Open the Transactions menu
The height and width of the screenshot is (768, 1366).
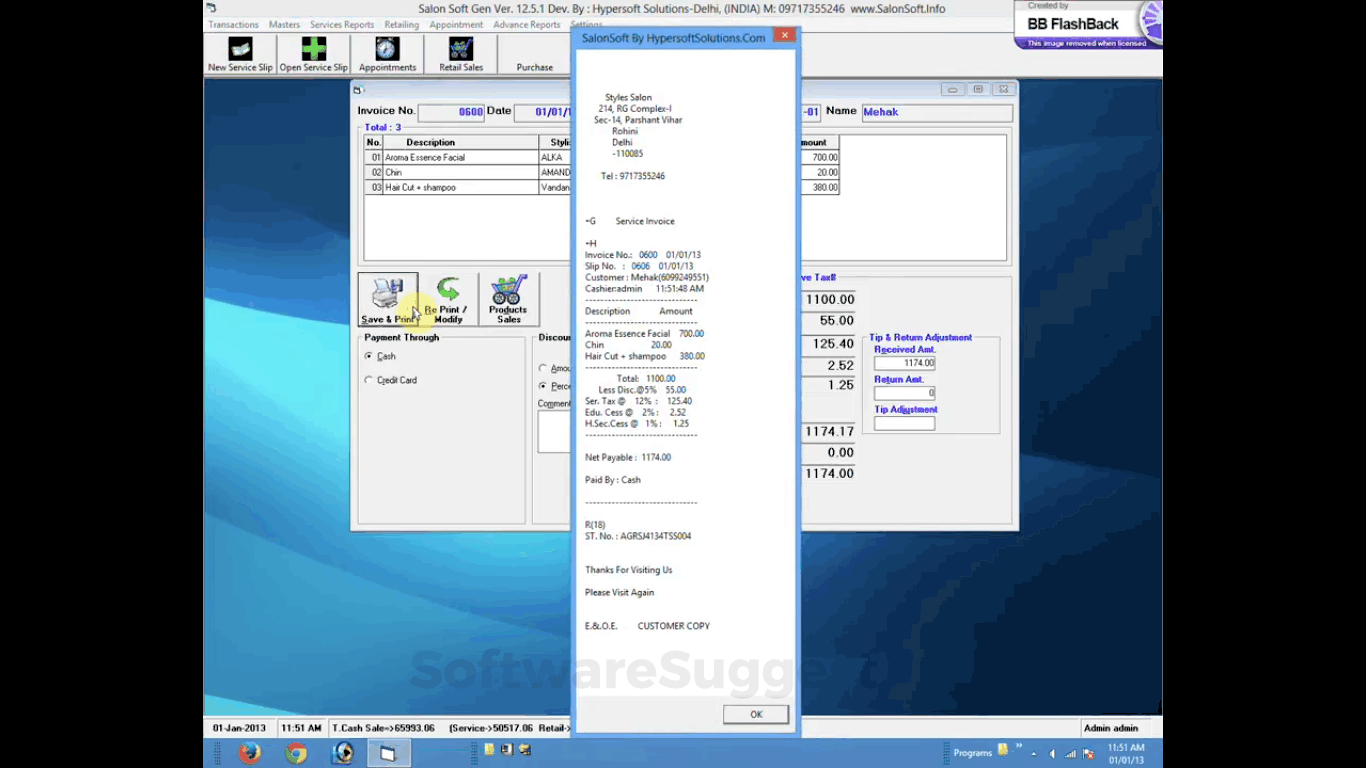pyautogui.click(x=234, y=25)
